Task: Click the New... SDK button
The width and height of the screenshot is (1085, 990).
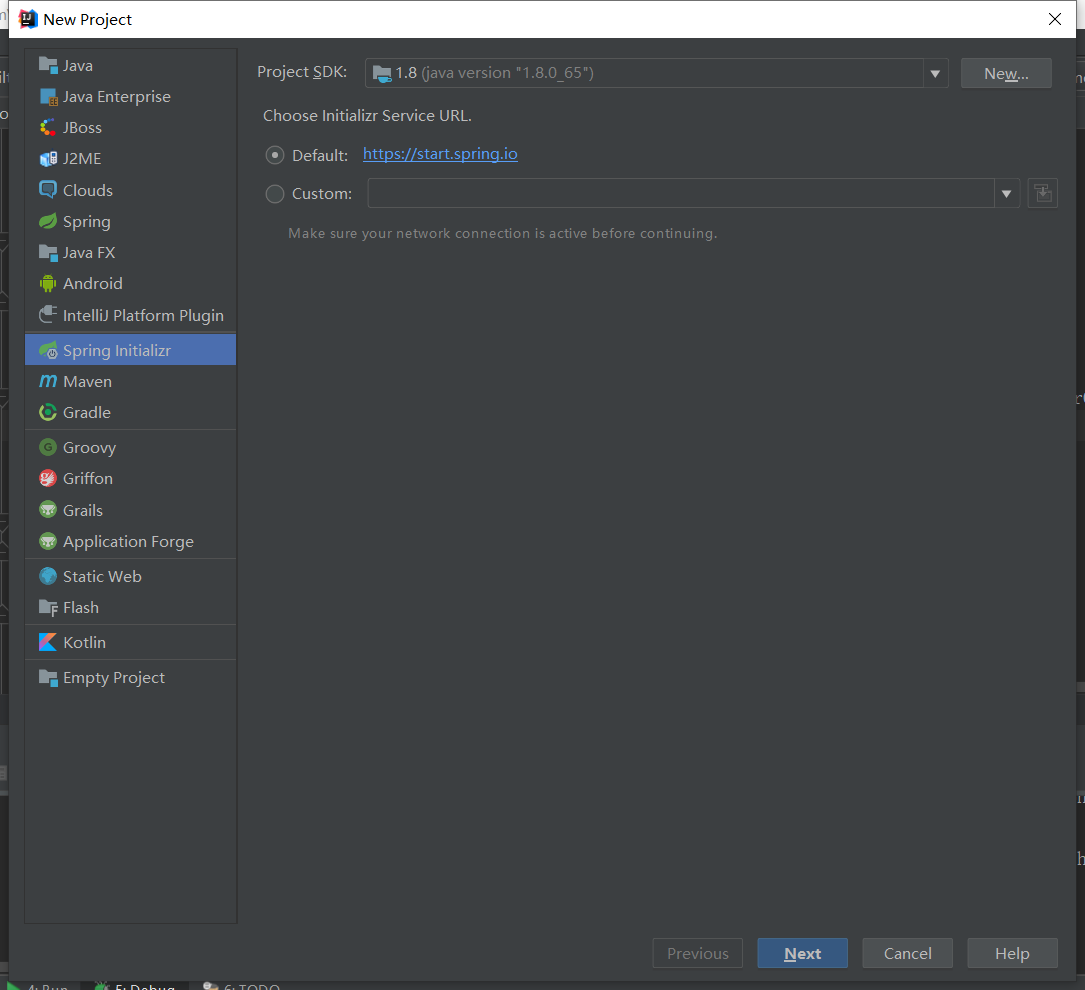Action: click(1006, 73)
